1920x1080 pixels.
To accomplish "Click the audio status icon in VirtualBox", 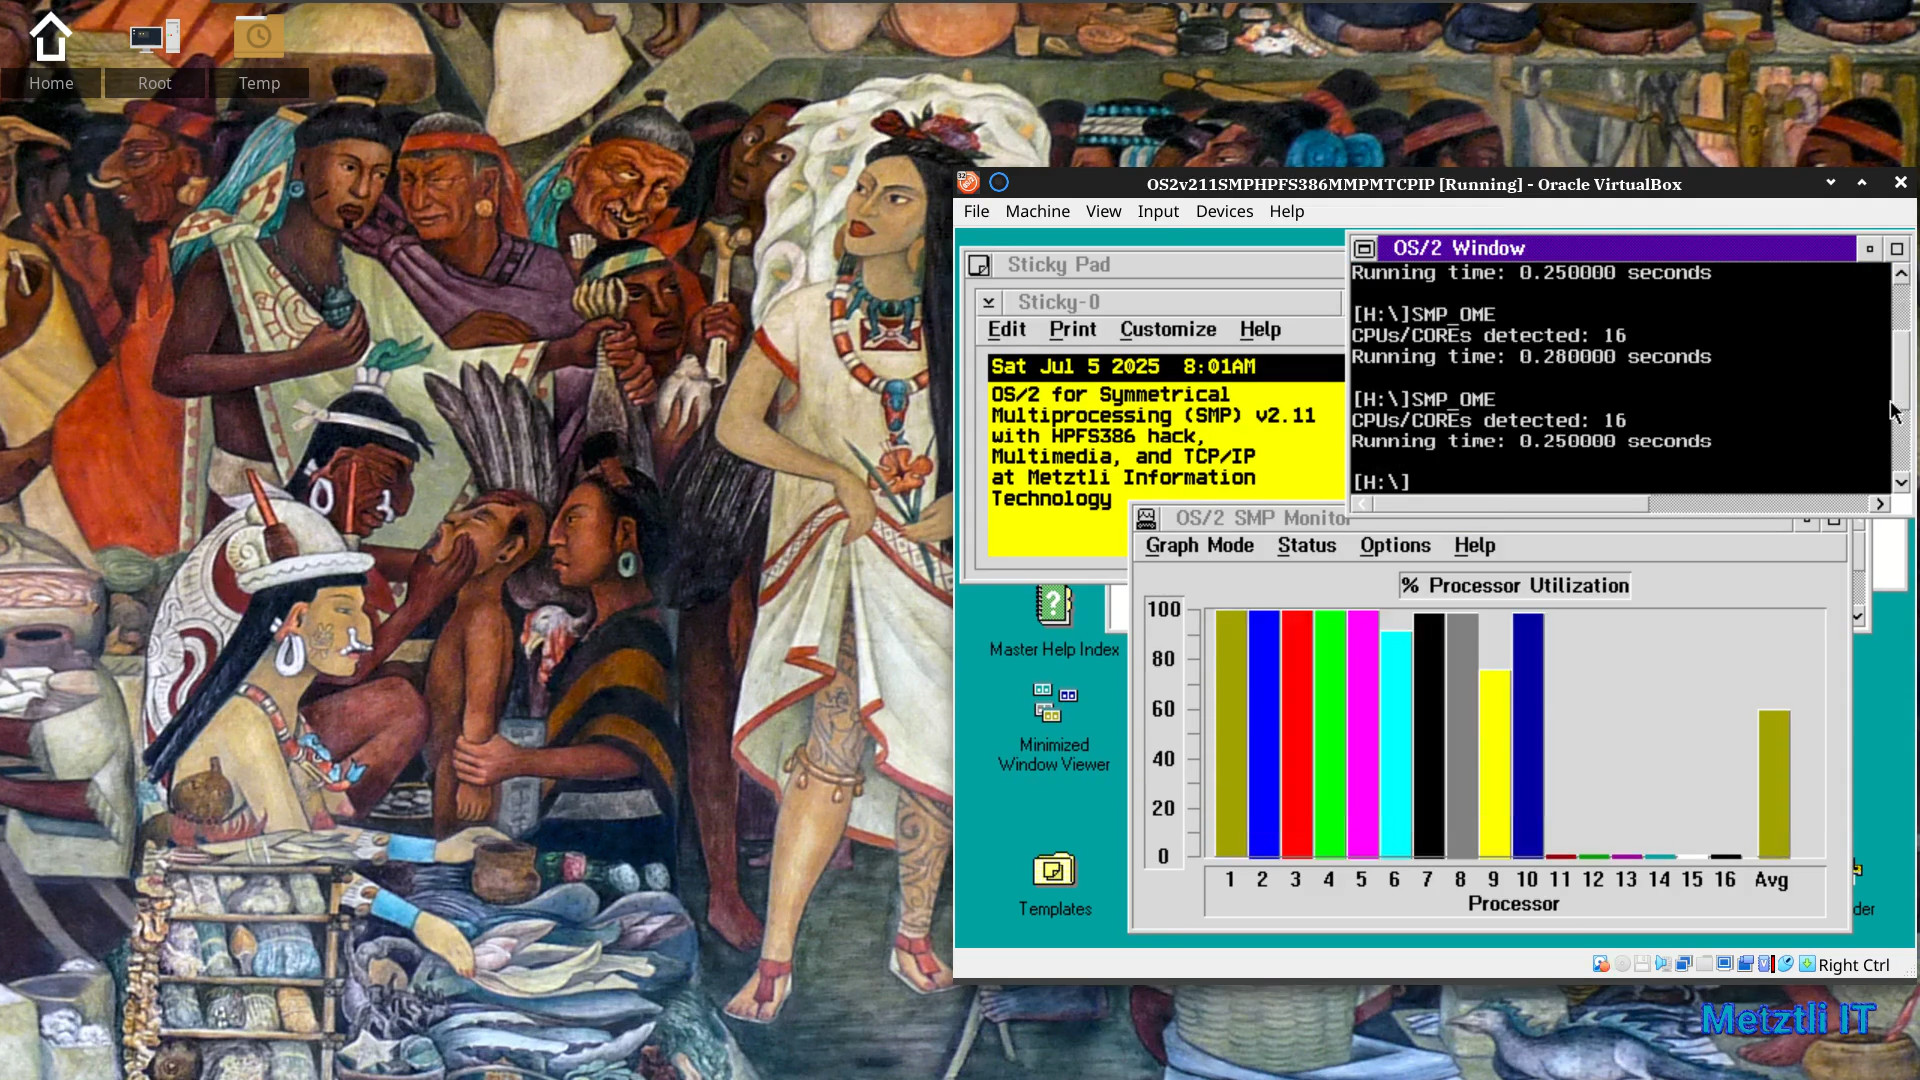I will (1663, 964).
